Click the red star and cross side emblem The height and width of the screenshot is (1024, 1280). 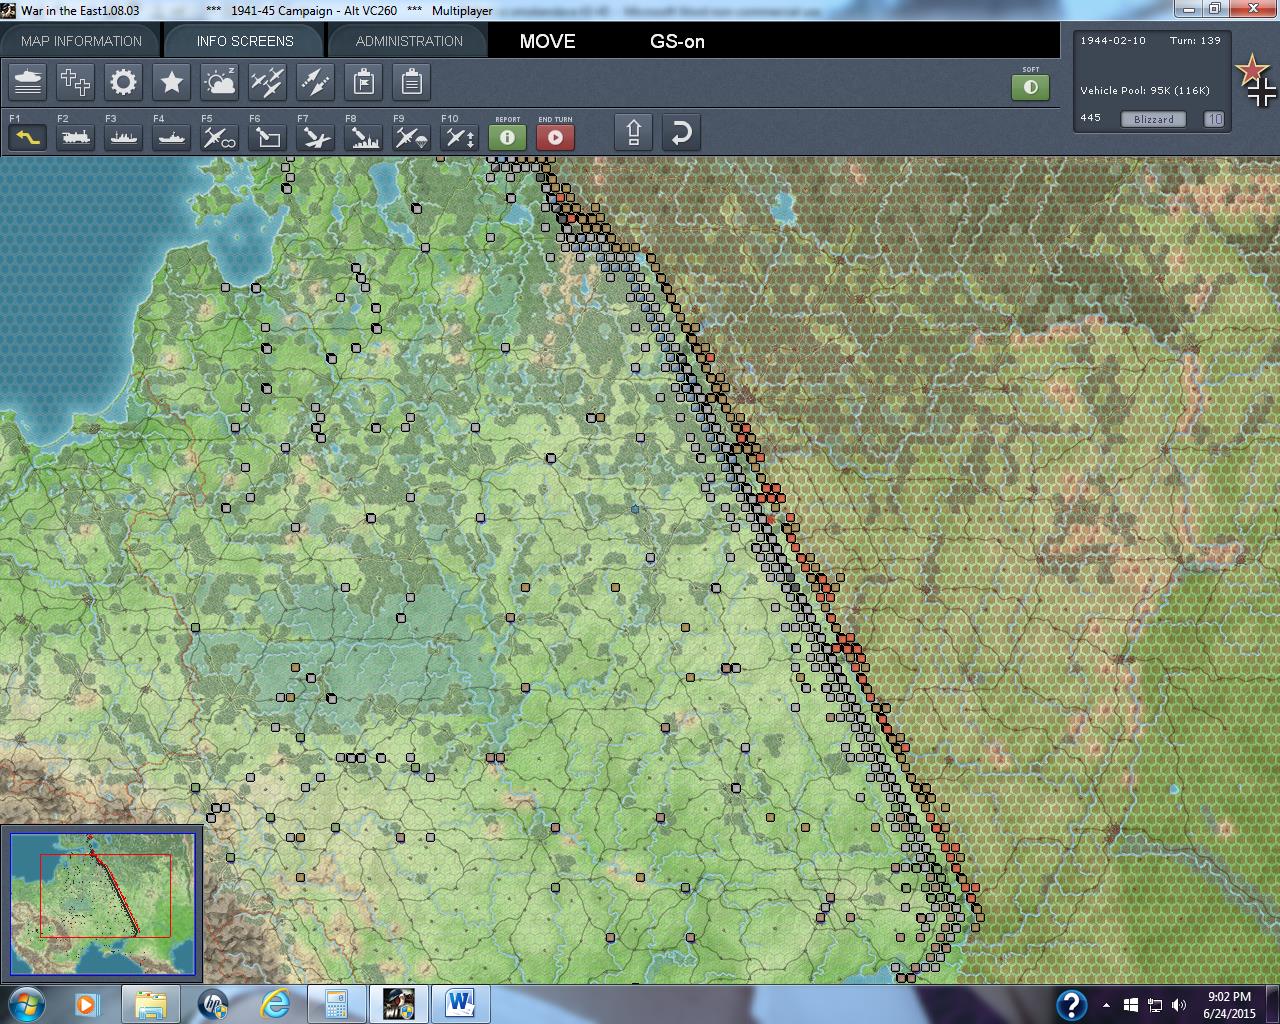1256,81
